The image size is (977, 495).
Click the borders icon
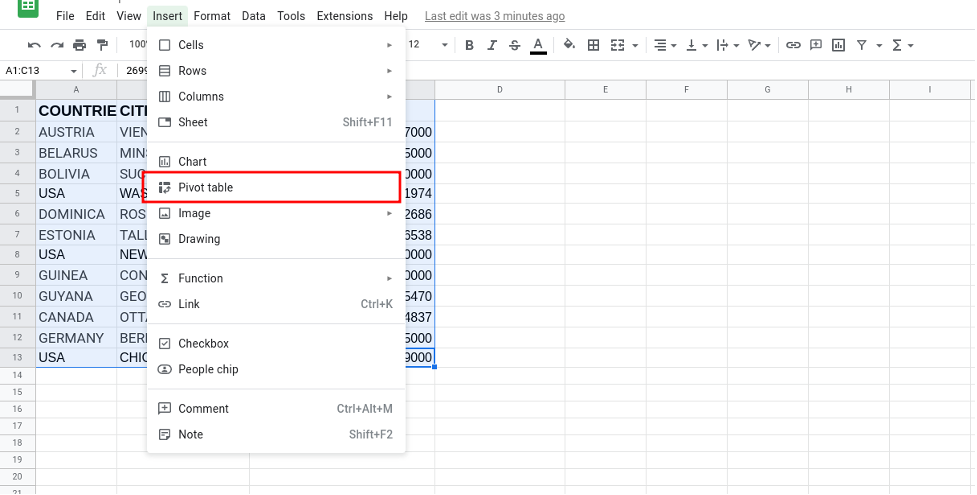pyautogui.click(x=594, y=45)
